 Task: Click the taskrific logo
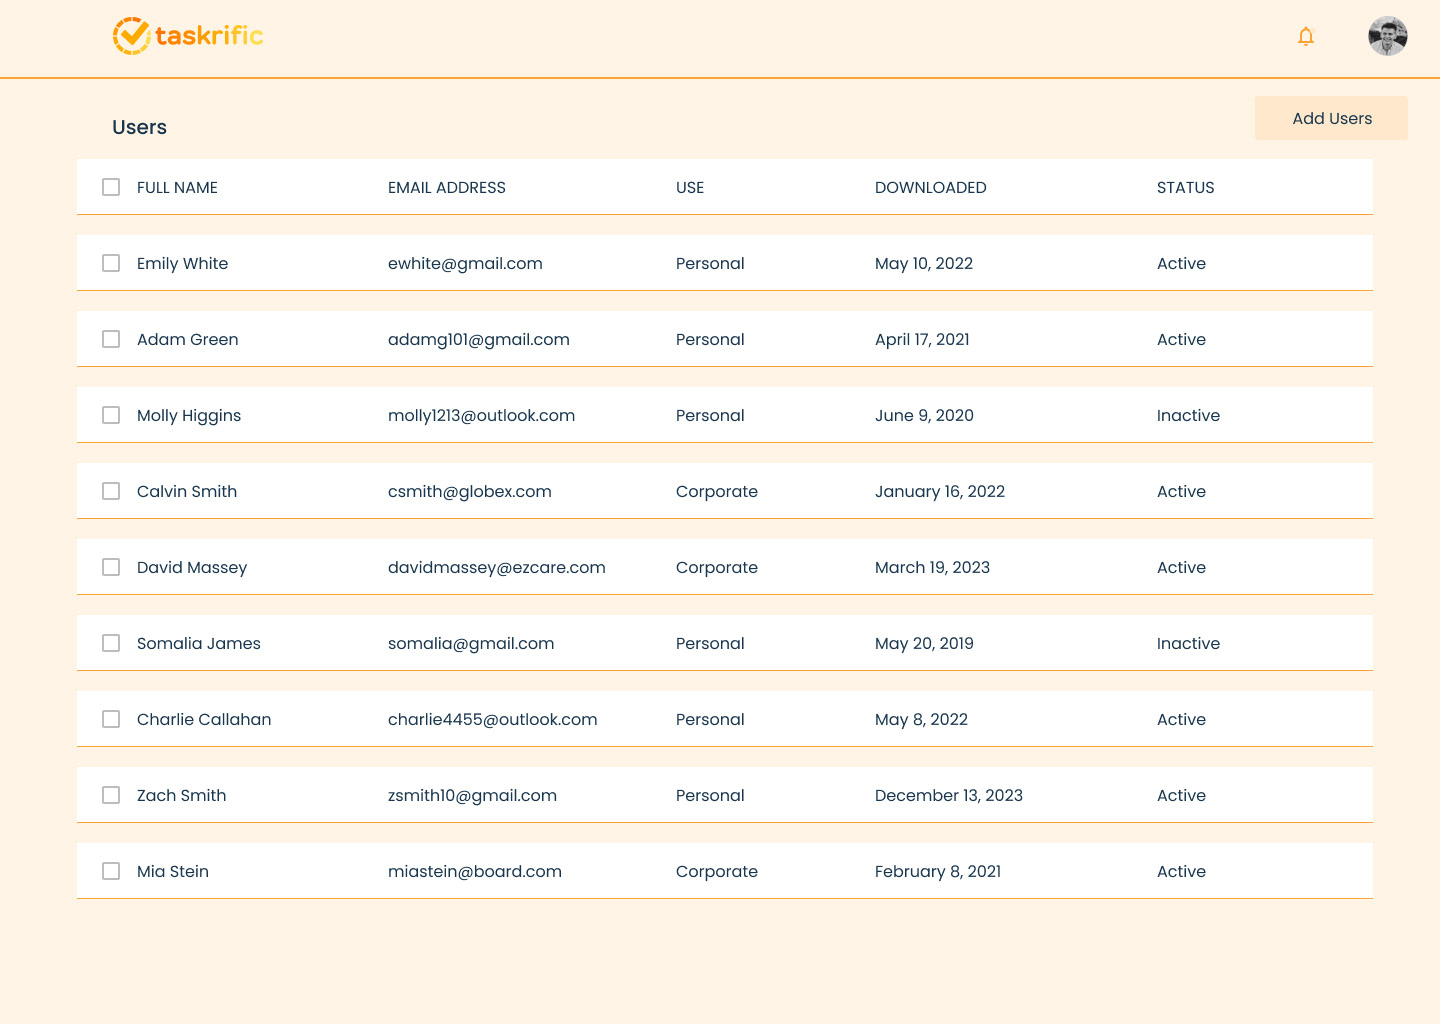click(188, 36)
